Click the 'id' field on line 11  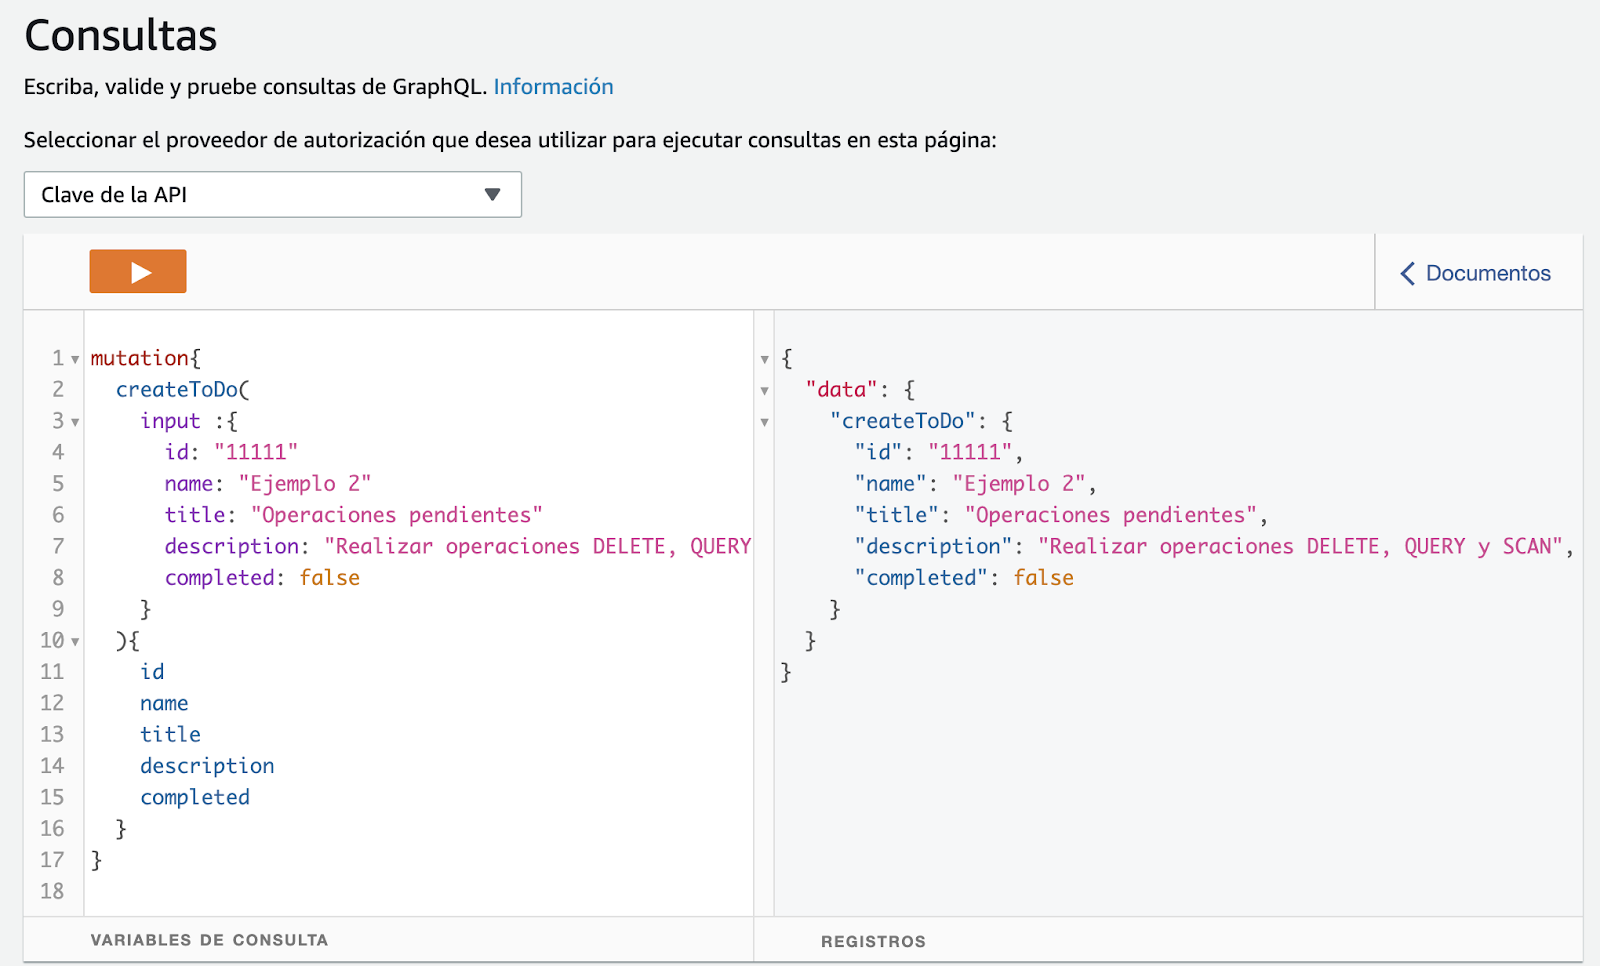pos(152,672)
